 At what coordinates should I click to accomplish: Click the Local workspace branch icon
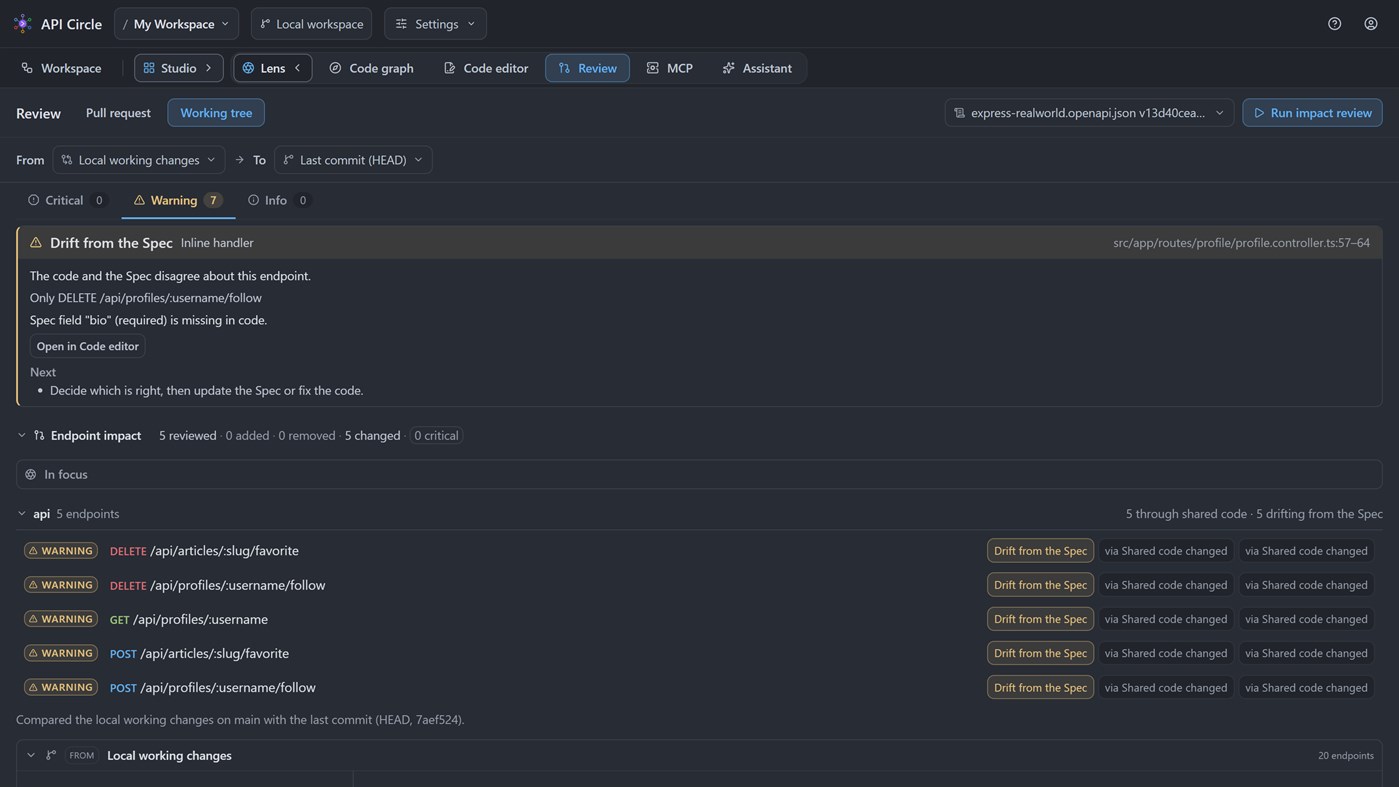265,23
